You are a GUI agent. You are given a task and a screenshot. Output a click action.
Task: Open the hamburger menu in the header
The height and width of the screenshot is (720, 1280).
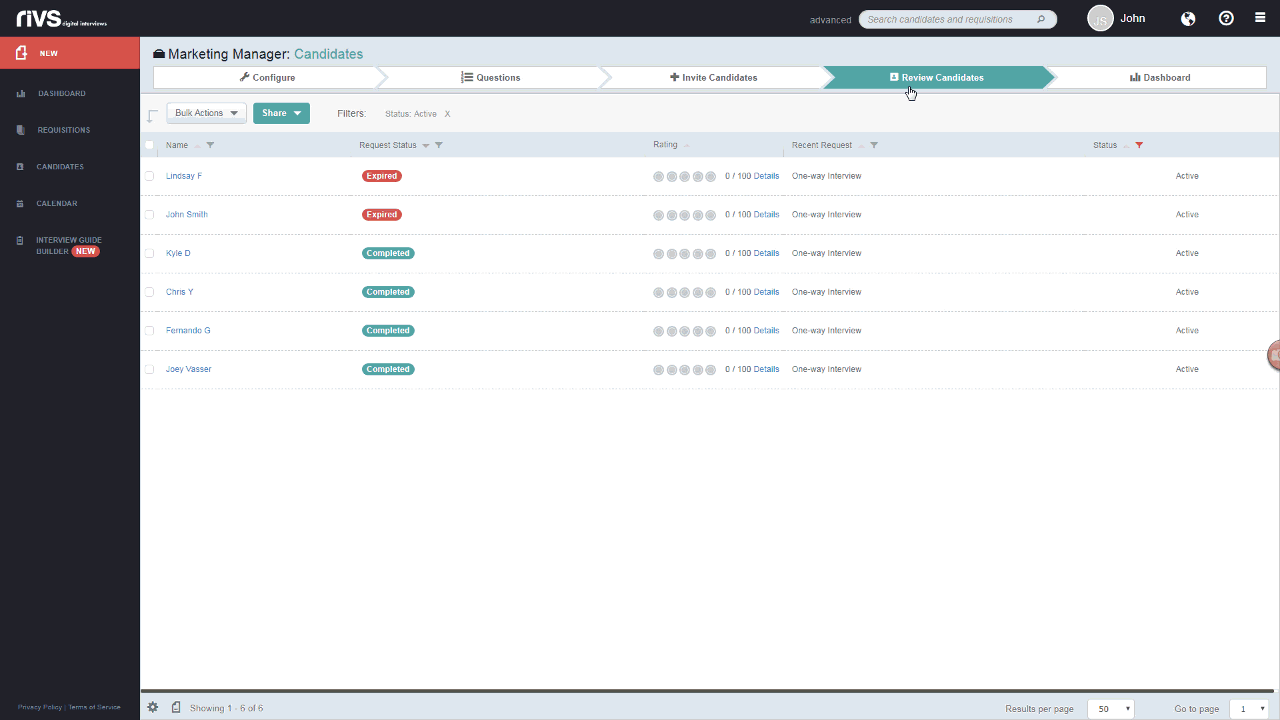(1260, 18)
